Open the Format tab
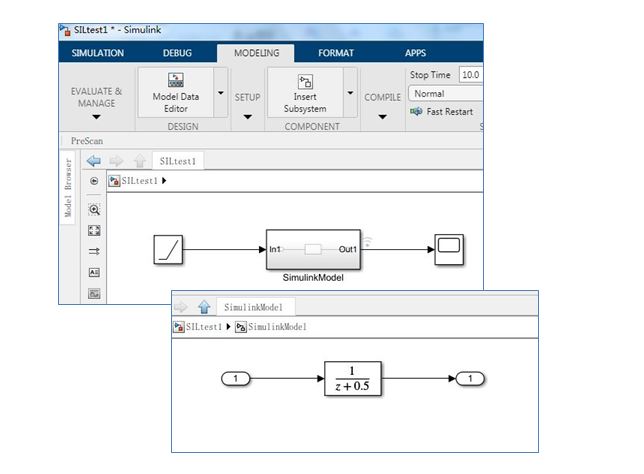This screenshot has width=644, height=474. click(336, 53)
